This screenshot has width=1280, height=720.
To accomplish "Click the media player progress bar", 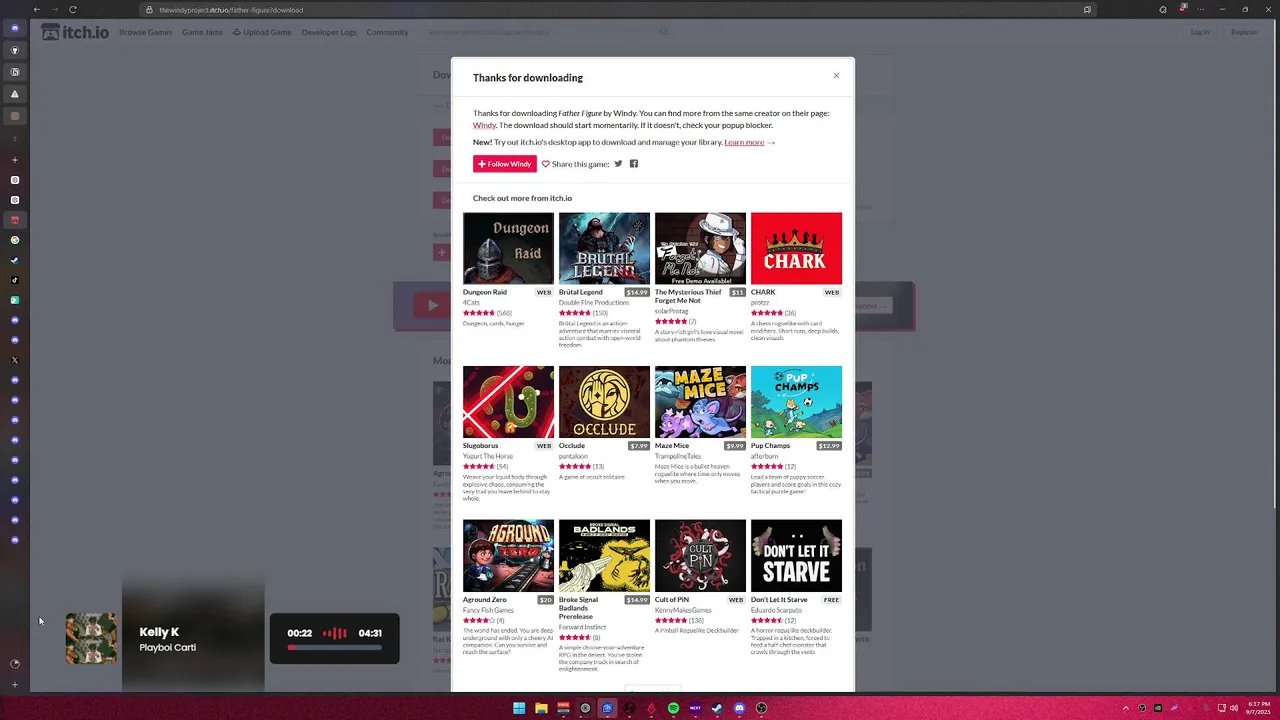I will (335, 647).
